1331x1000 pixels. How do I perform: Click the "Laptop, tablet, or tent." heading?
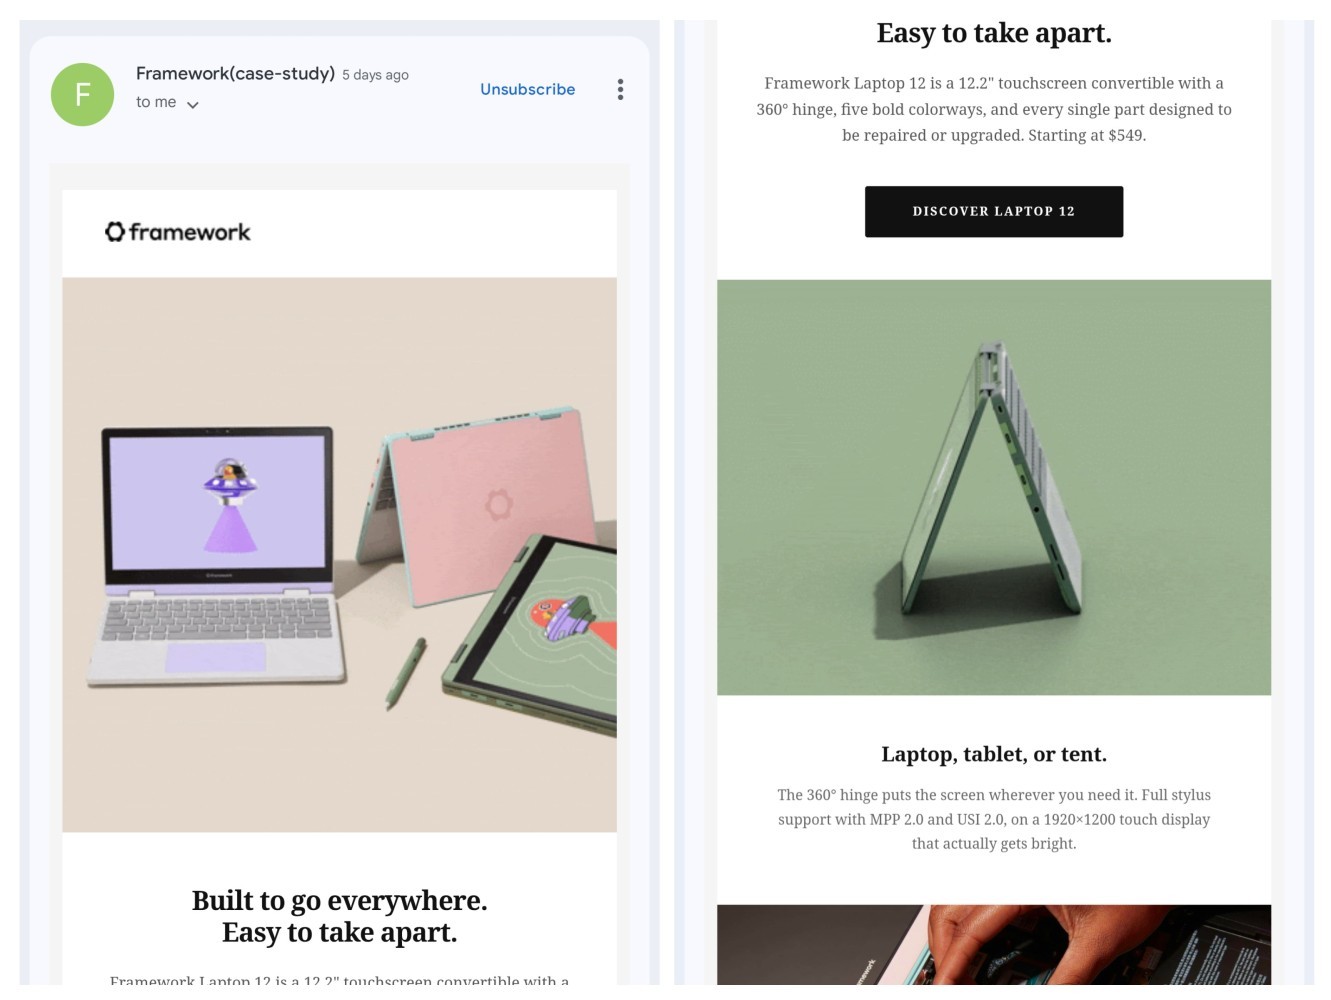(994, 754)
